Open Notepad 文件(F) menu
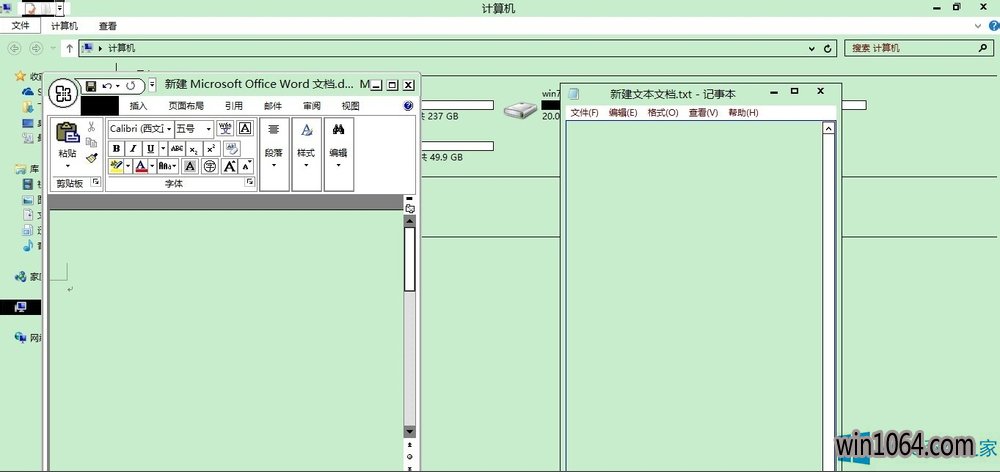Screen dimensions: 1000x472 (584, 113)
